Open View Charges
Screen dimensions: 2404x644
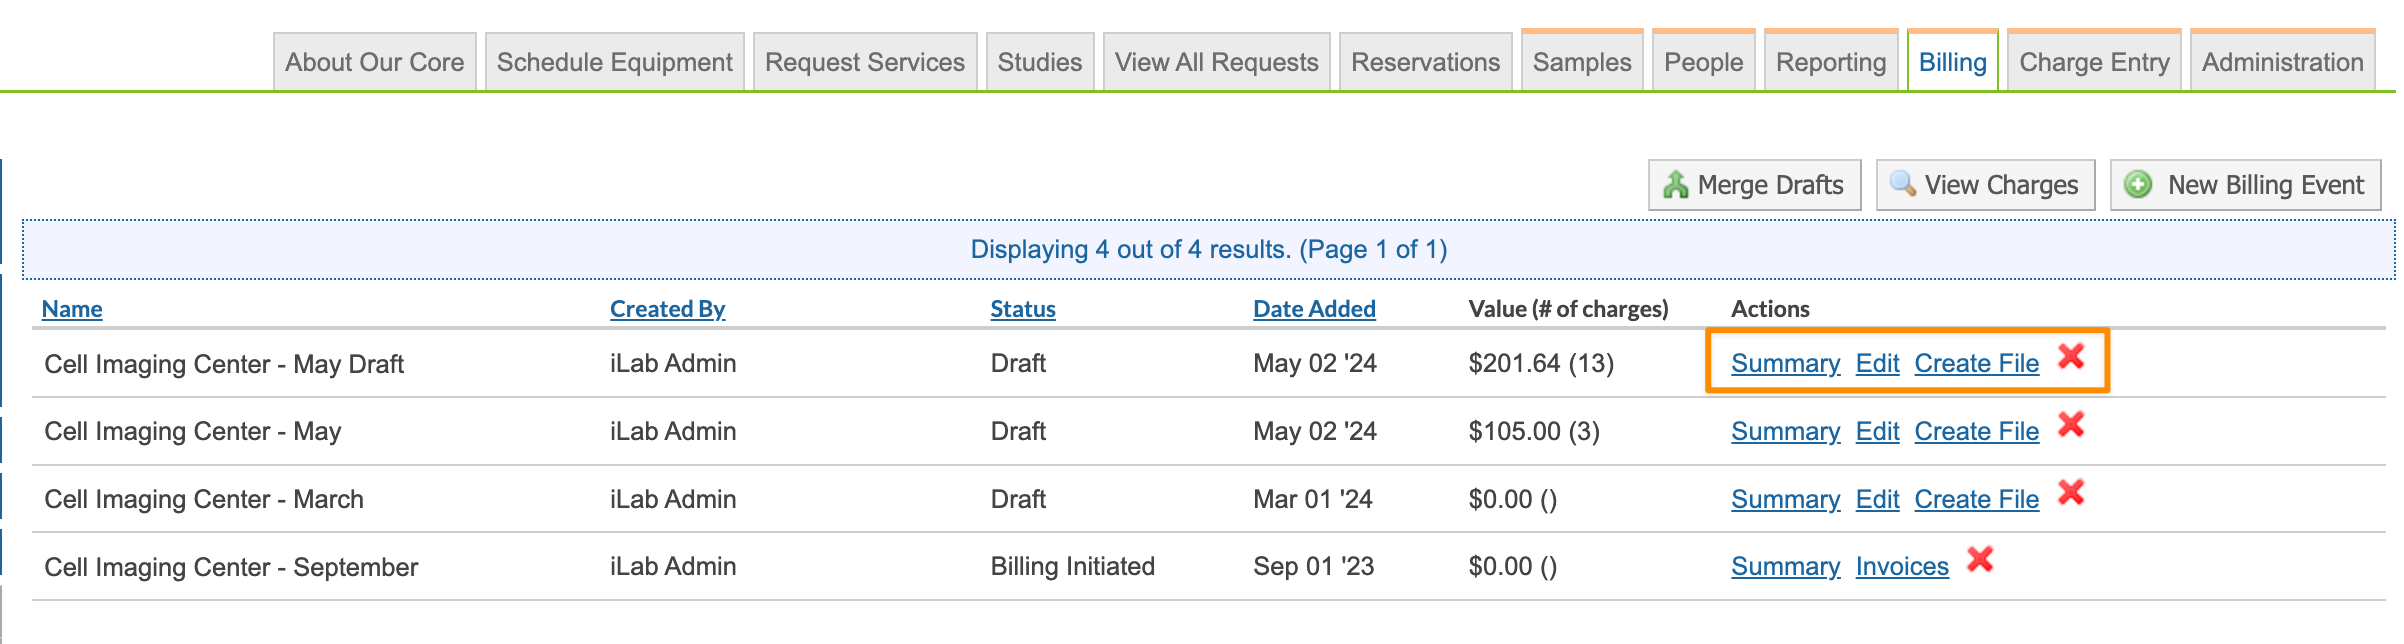click(x=1985, y=185)
